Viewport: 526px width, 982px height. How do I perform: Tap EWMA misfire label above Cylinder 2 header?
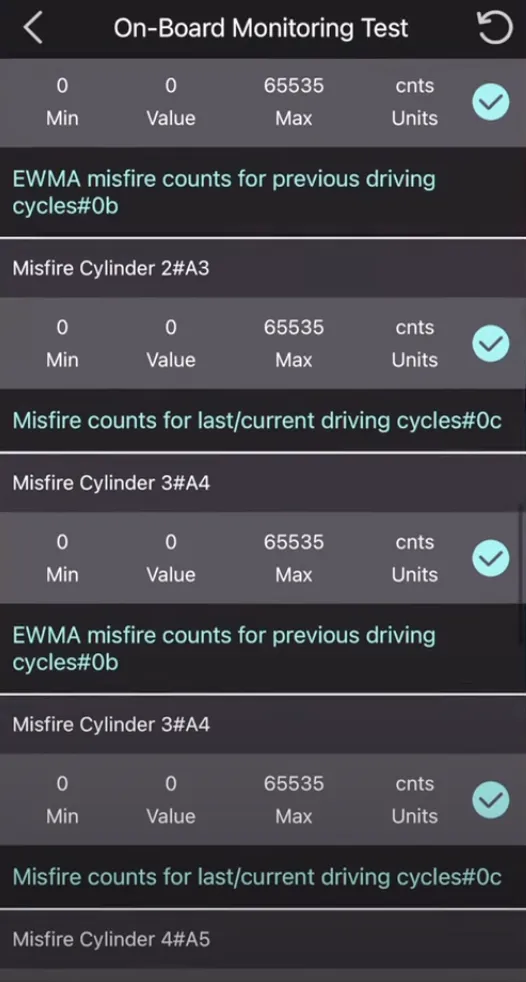click(224, 192)
